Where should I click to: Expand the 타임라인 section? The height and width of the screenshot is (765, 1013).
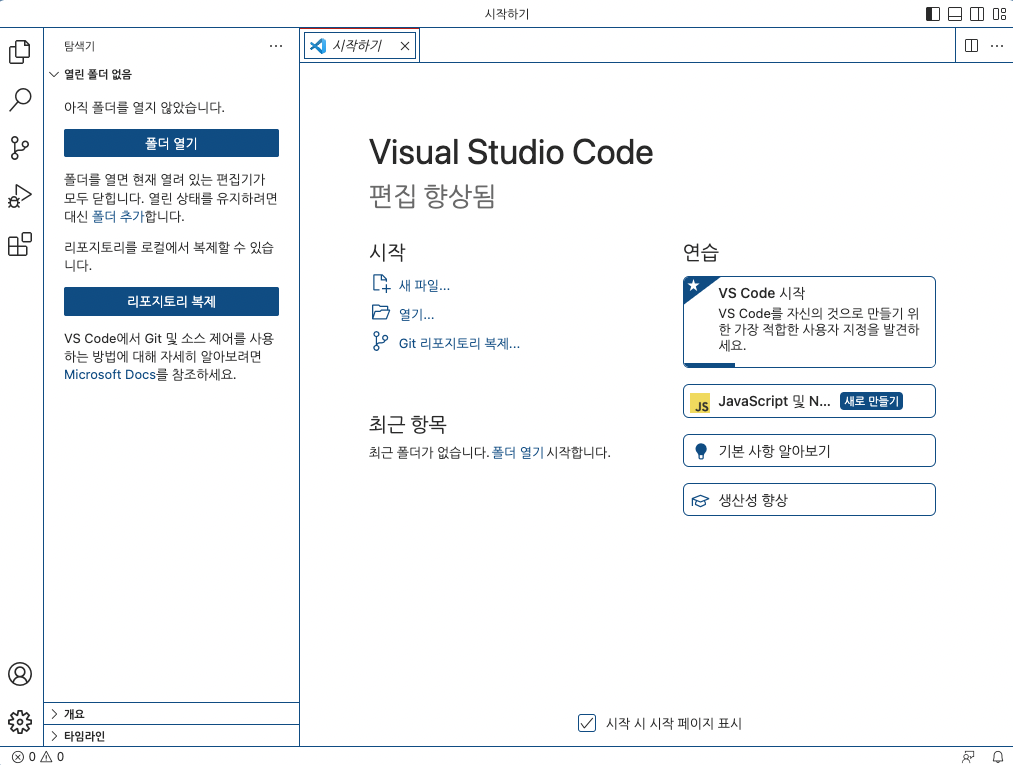(171, 736)
